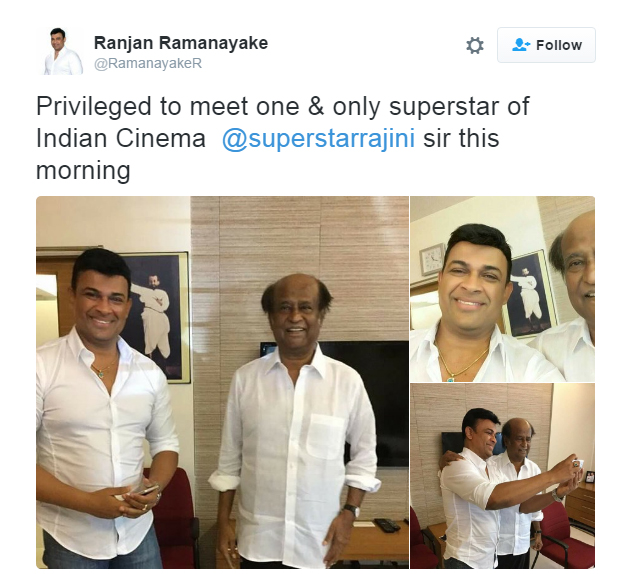Open the large left photo of two men
This screenshot has height=574, width=634.
tap(222, 382)
